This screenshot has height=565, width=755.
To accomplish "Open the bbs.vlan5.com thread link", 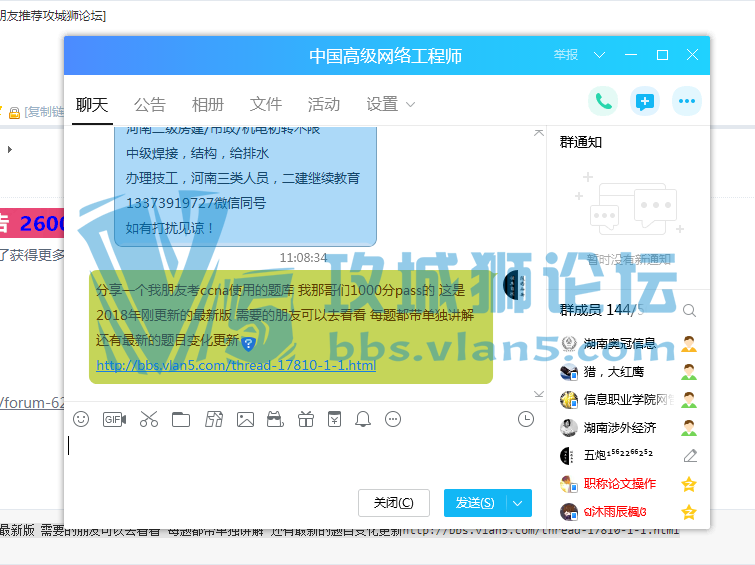I will 236,366.
